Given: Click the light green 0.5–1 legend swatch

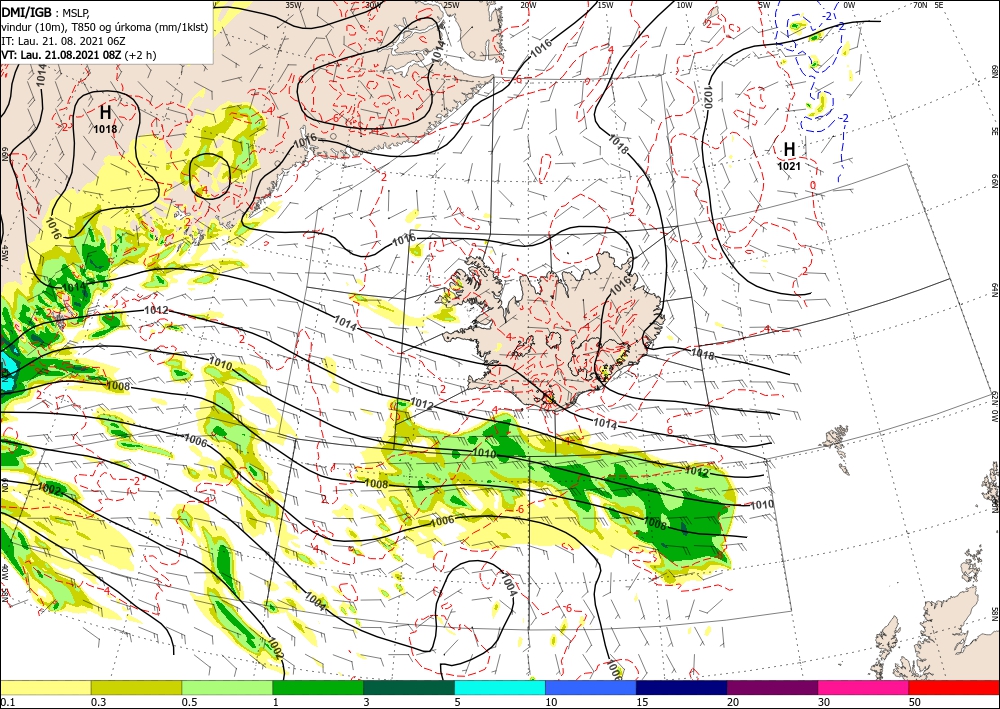Looking at the screenshot, I should [x=227, y=687].
